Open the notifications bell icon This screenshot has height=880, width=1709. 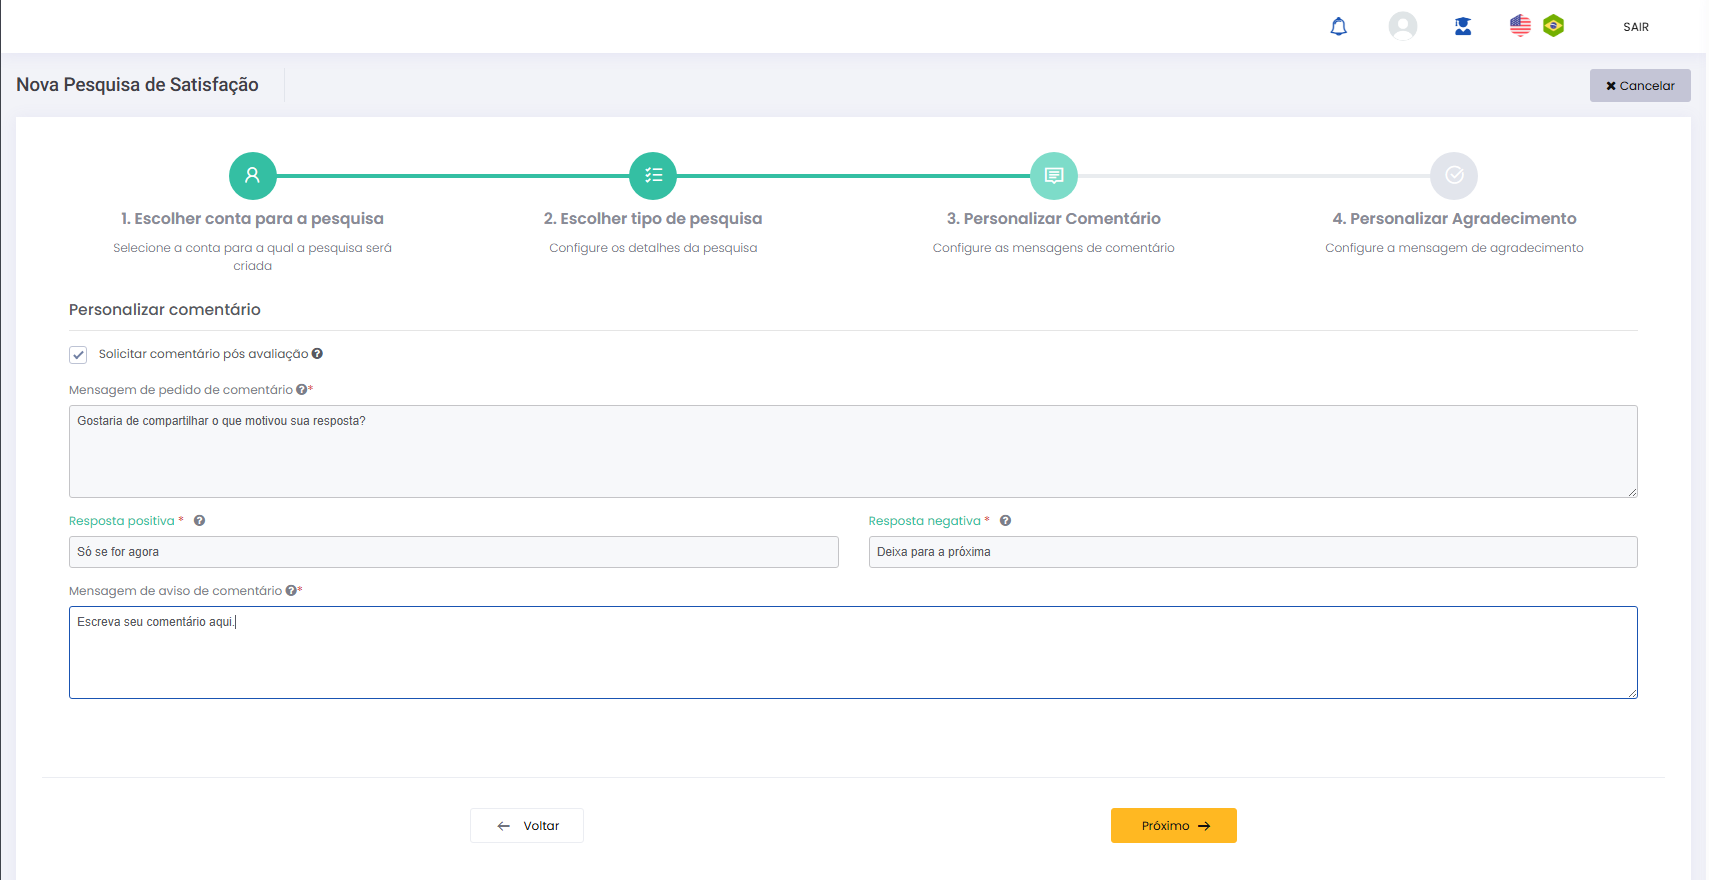(x=1338, y=27)
